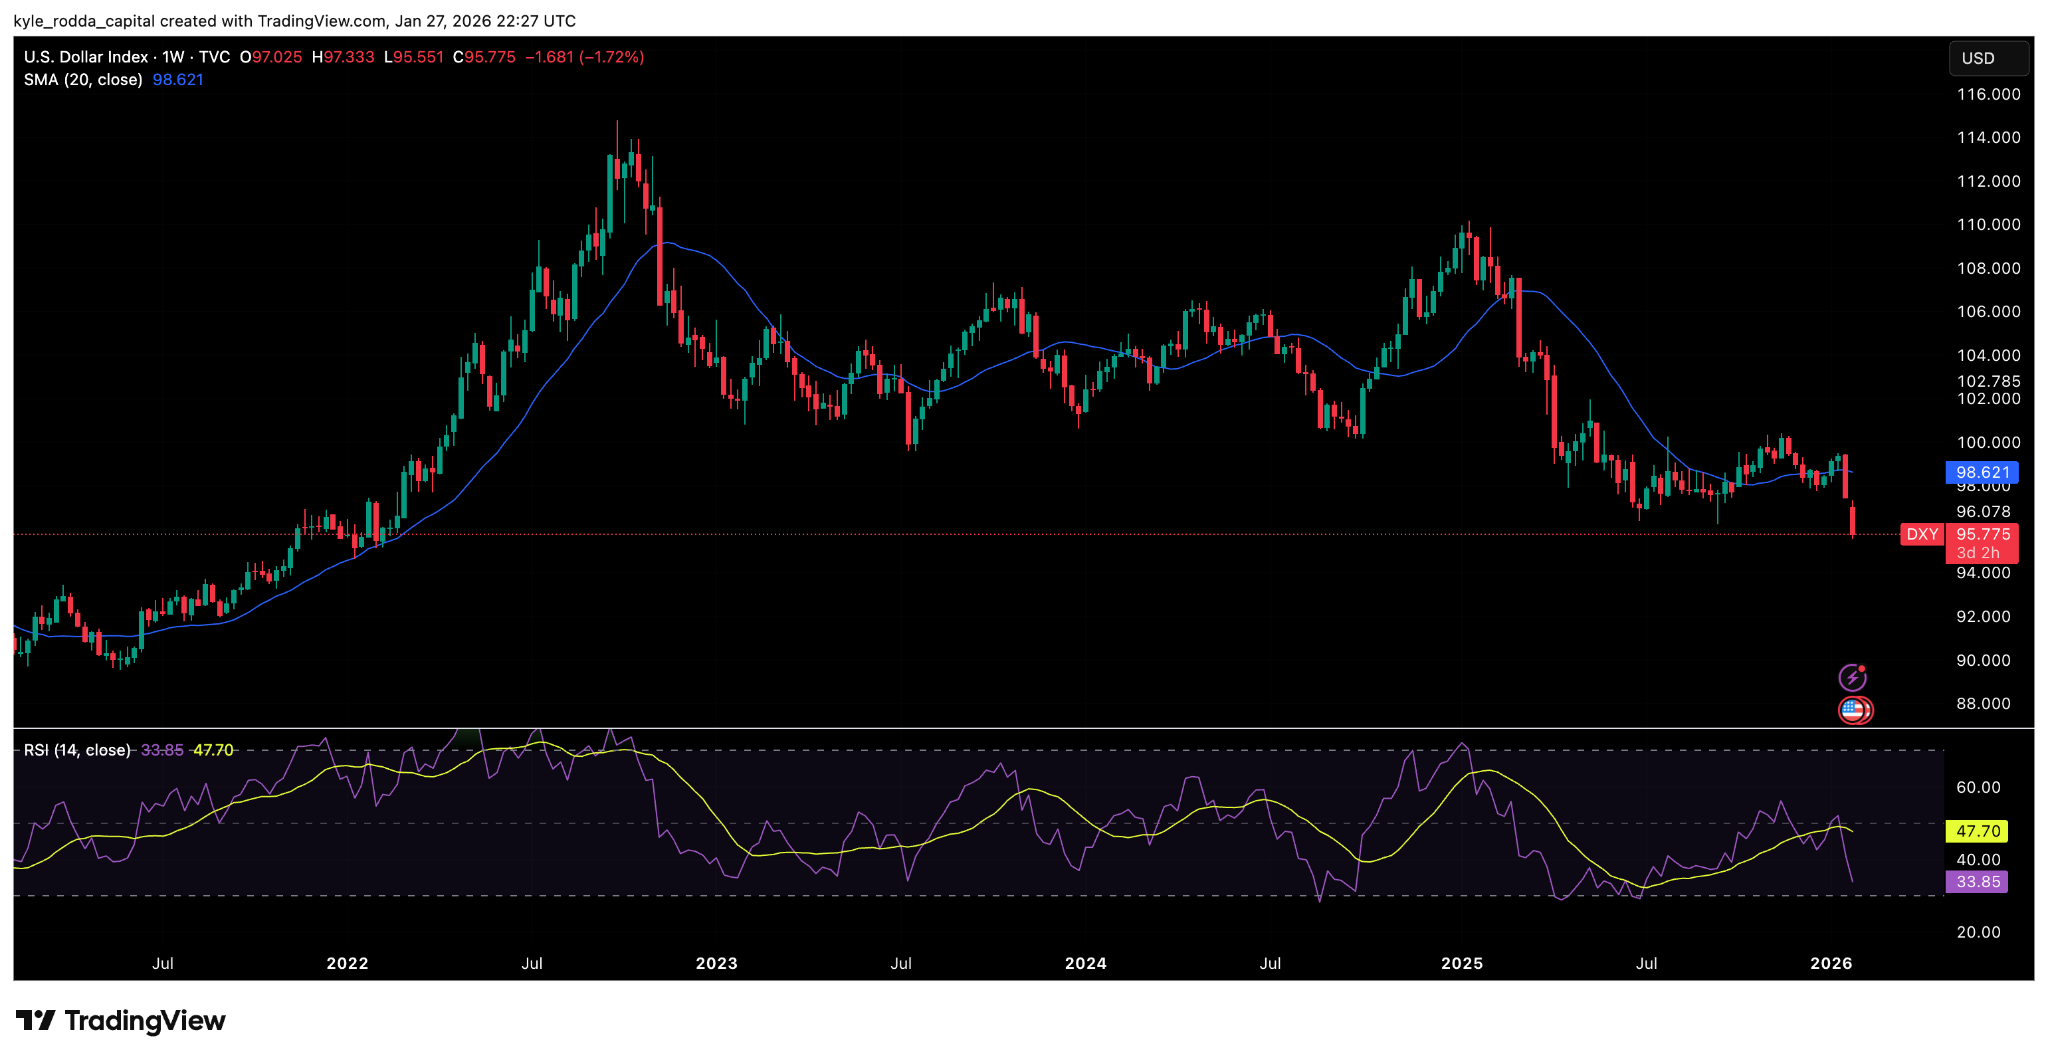This screenshot has height=1061, width=2048.
Task: Click the purple 33.85 RSI axis label
Action: [1977, 882]
